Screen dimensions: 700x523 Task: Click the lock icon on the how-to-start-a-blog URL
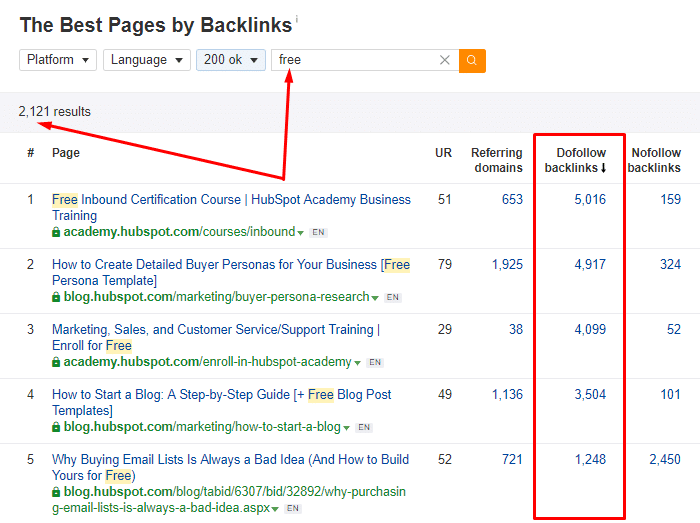click(57, 427)
